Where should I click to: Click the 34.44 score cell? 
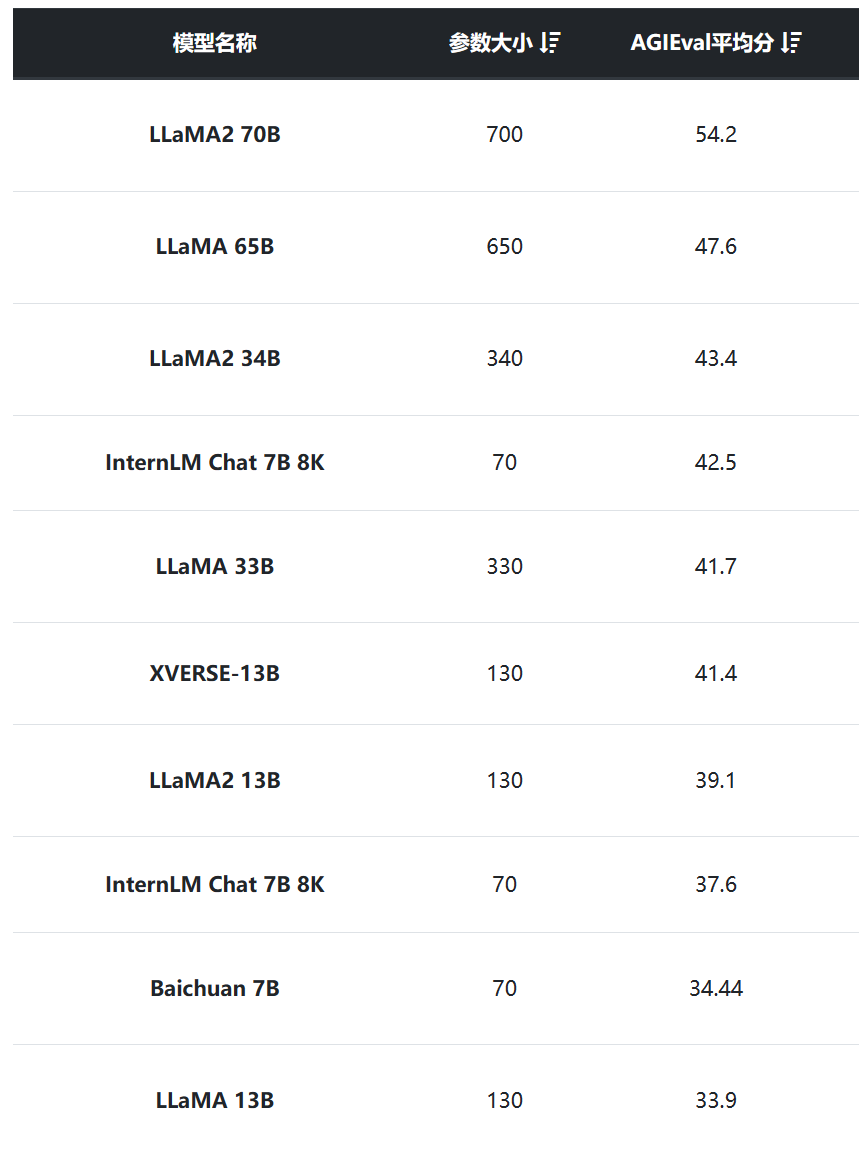[x=716, y=989]
